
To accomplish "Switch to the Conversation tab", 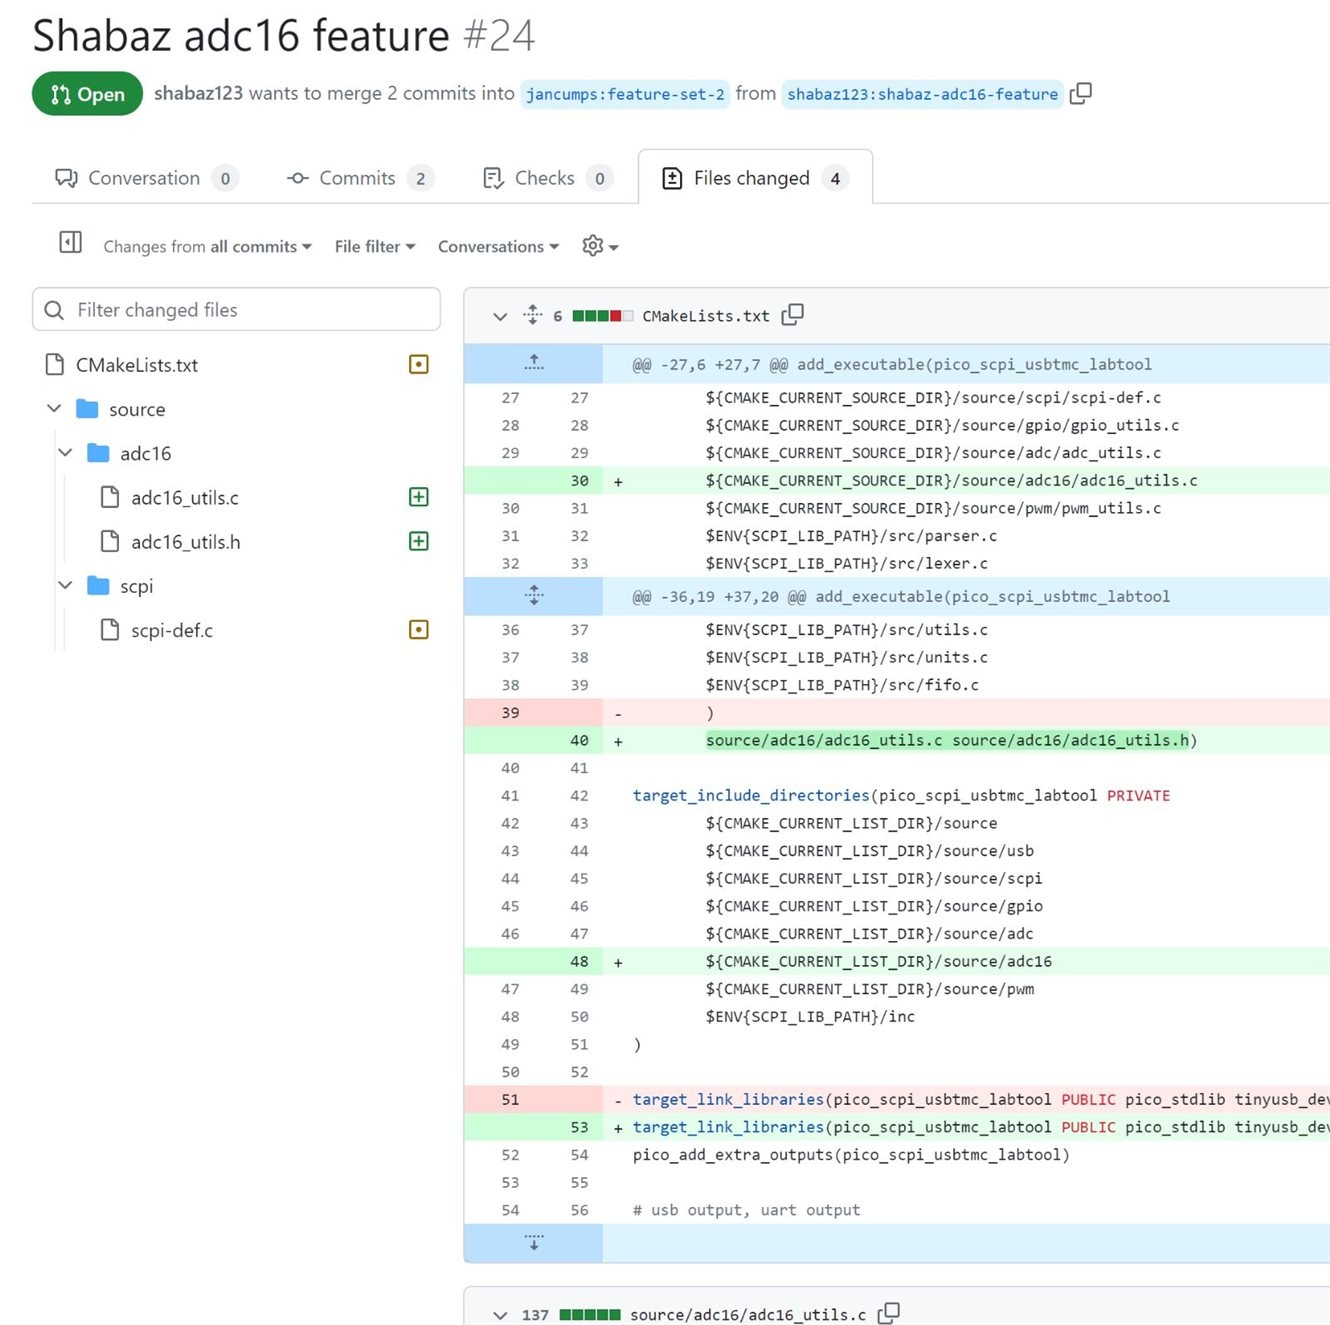I will point(147,178).
